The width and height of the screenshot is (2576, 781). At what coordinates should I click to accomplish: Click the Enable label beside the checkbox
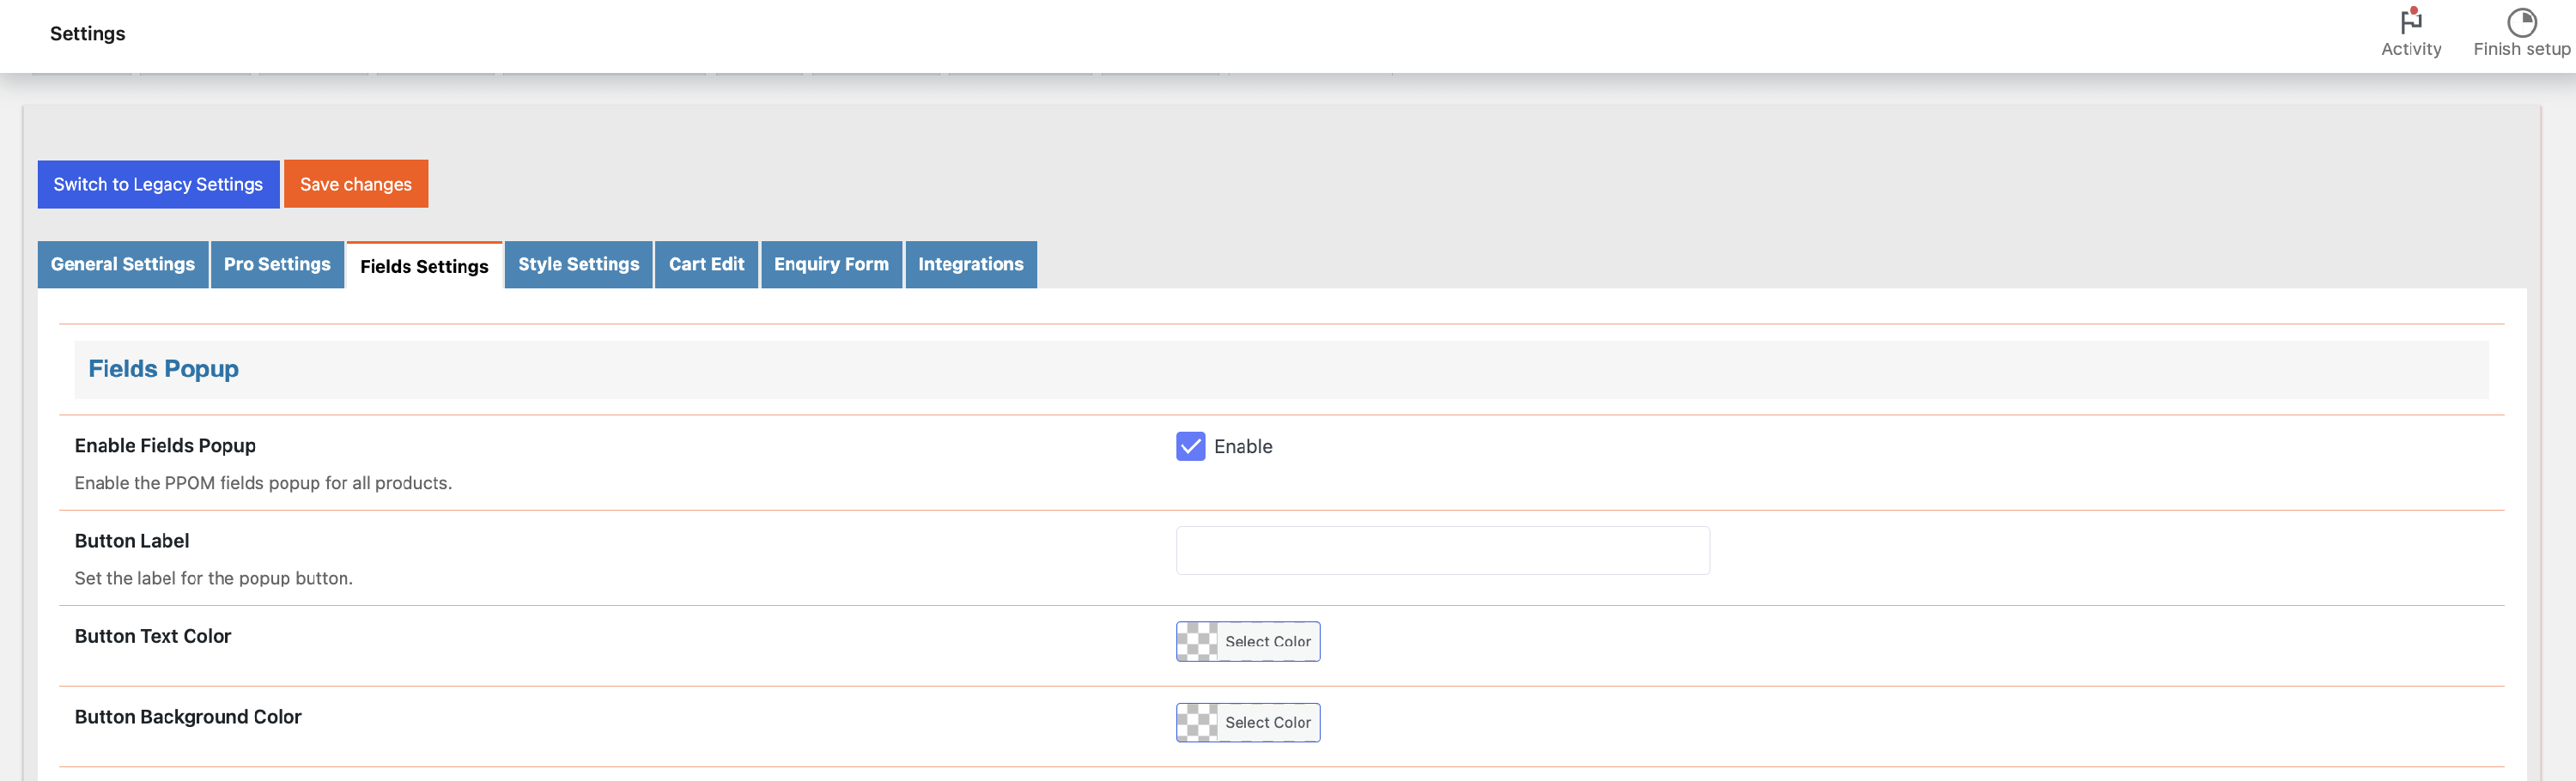(x=1243, y=447)
